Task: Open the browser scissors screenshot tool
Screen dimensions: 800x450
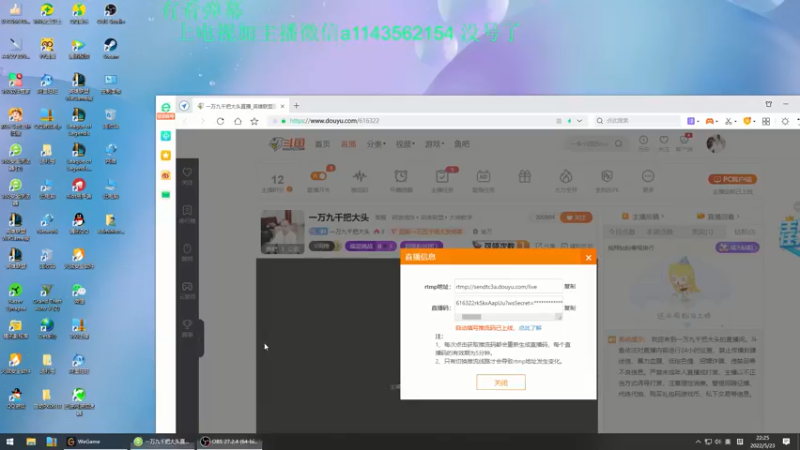Action: point(729,121)
